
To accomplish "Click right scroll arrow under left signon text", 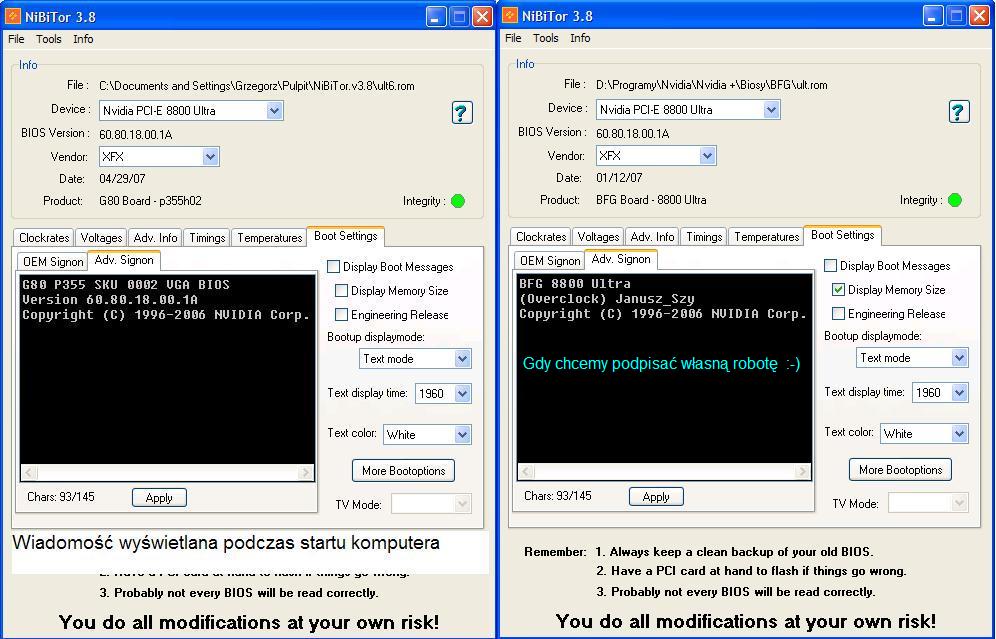I will [306, 473].
